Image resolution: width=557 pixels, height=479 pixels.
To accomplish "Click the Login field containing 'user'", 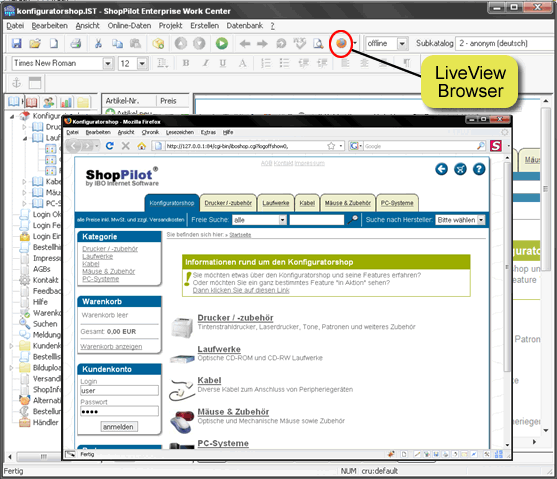I will click(119, 391).
